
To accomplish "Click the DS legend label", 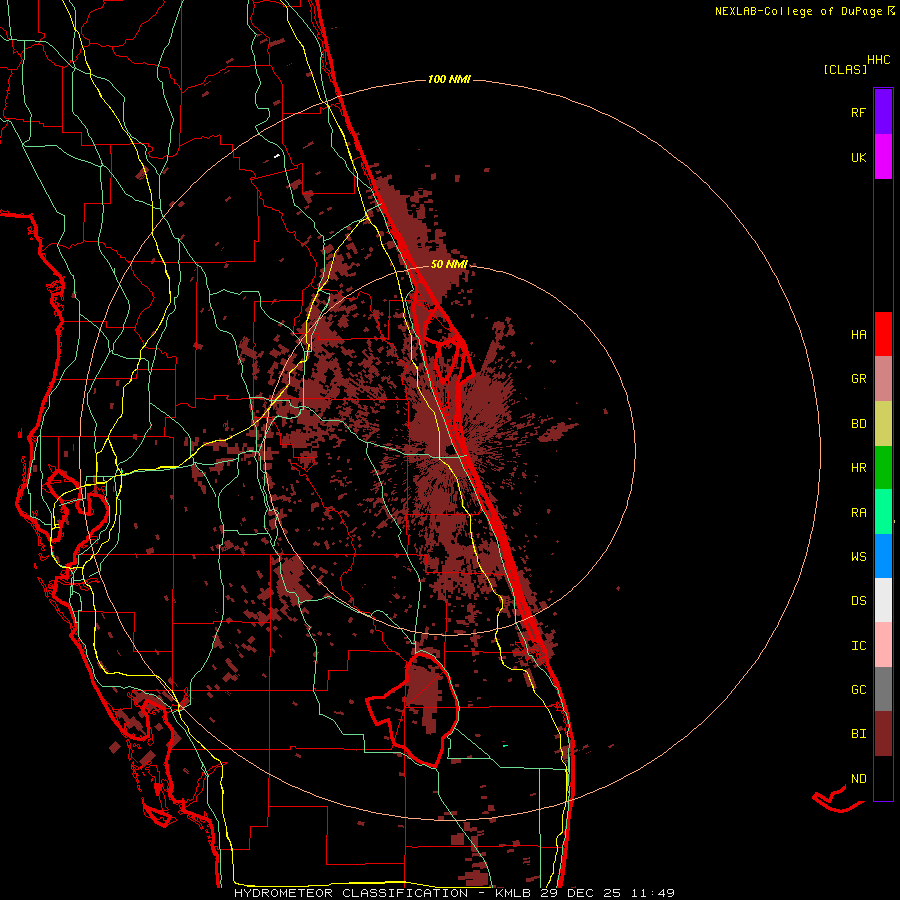I will 858,601.
